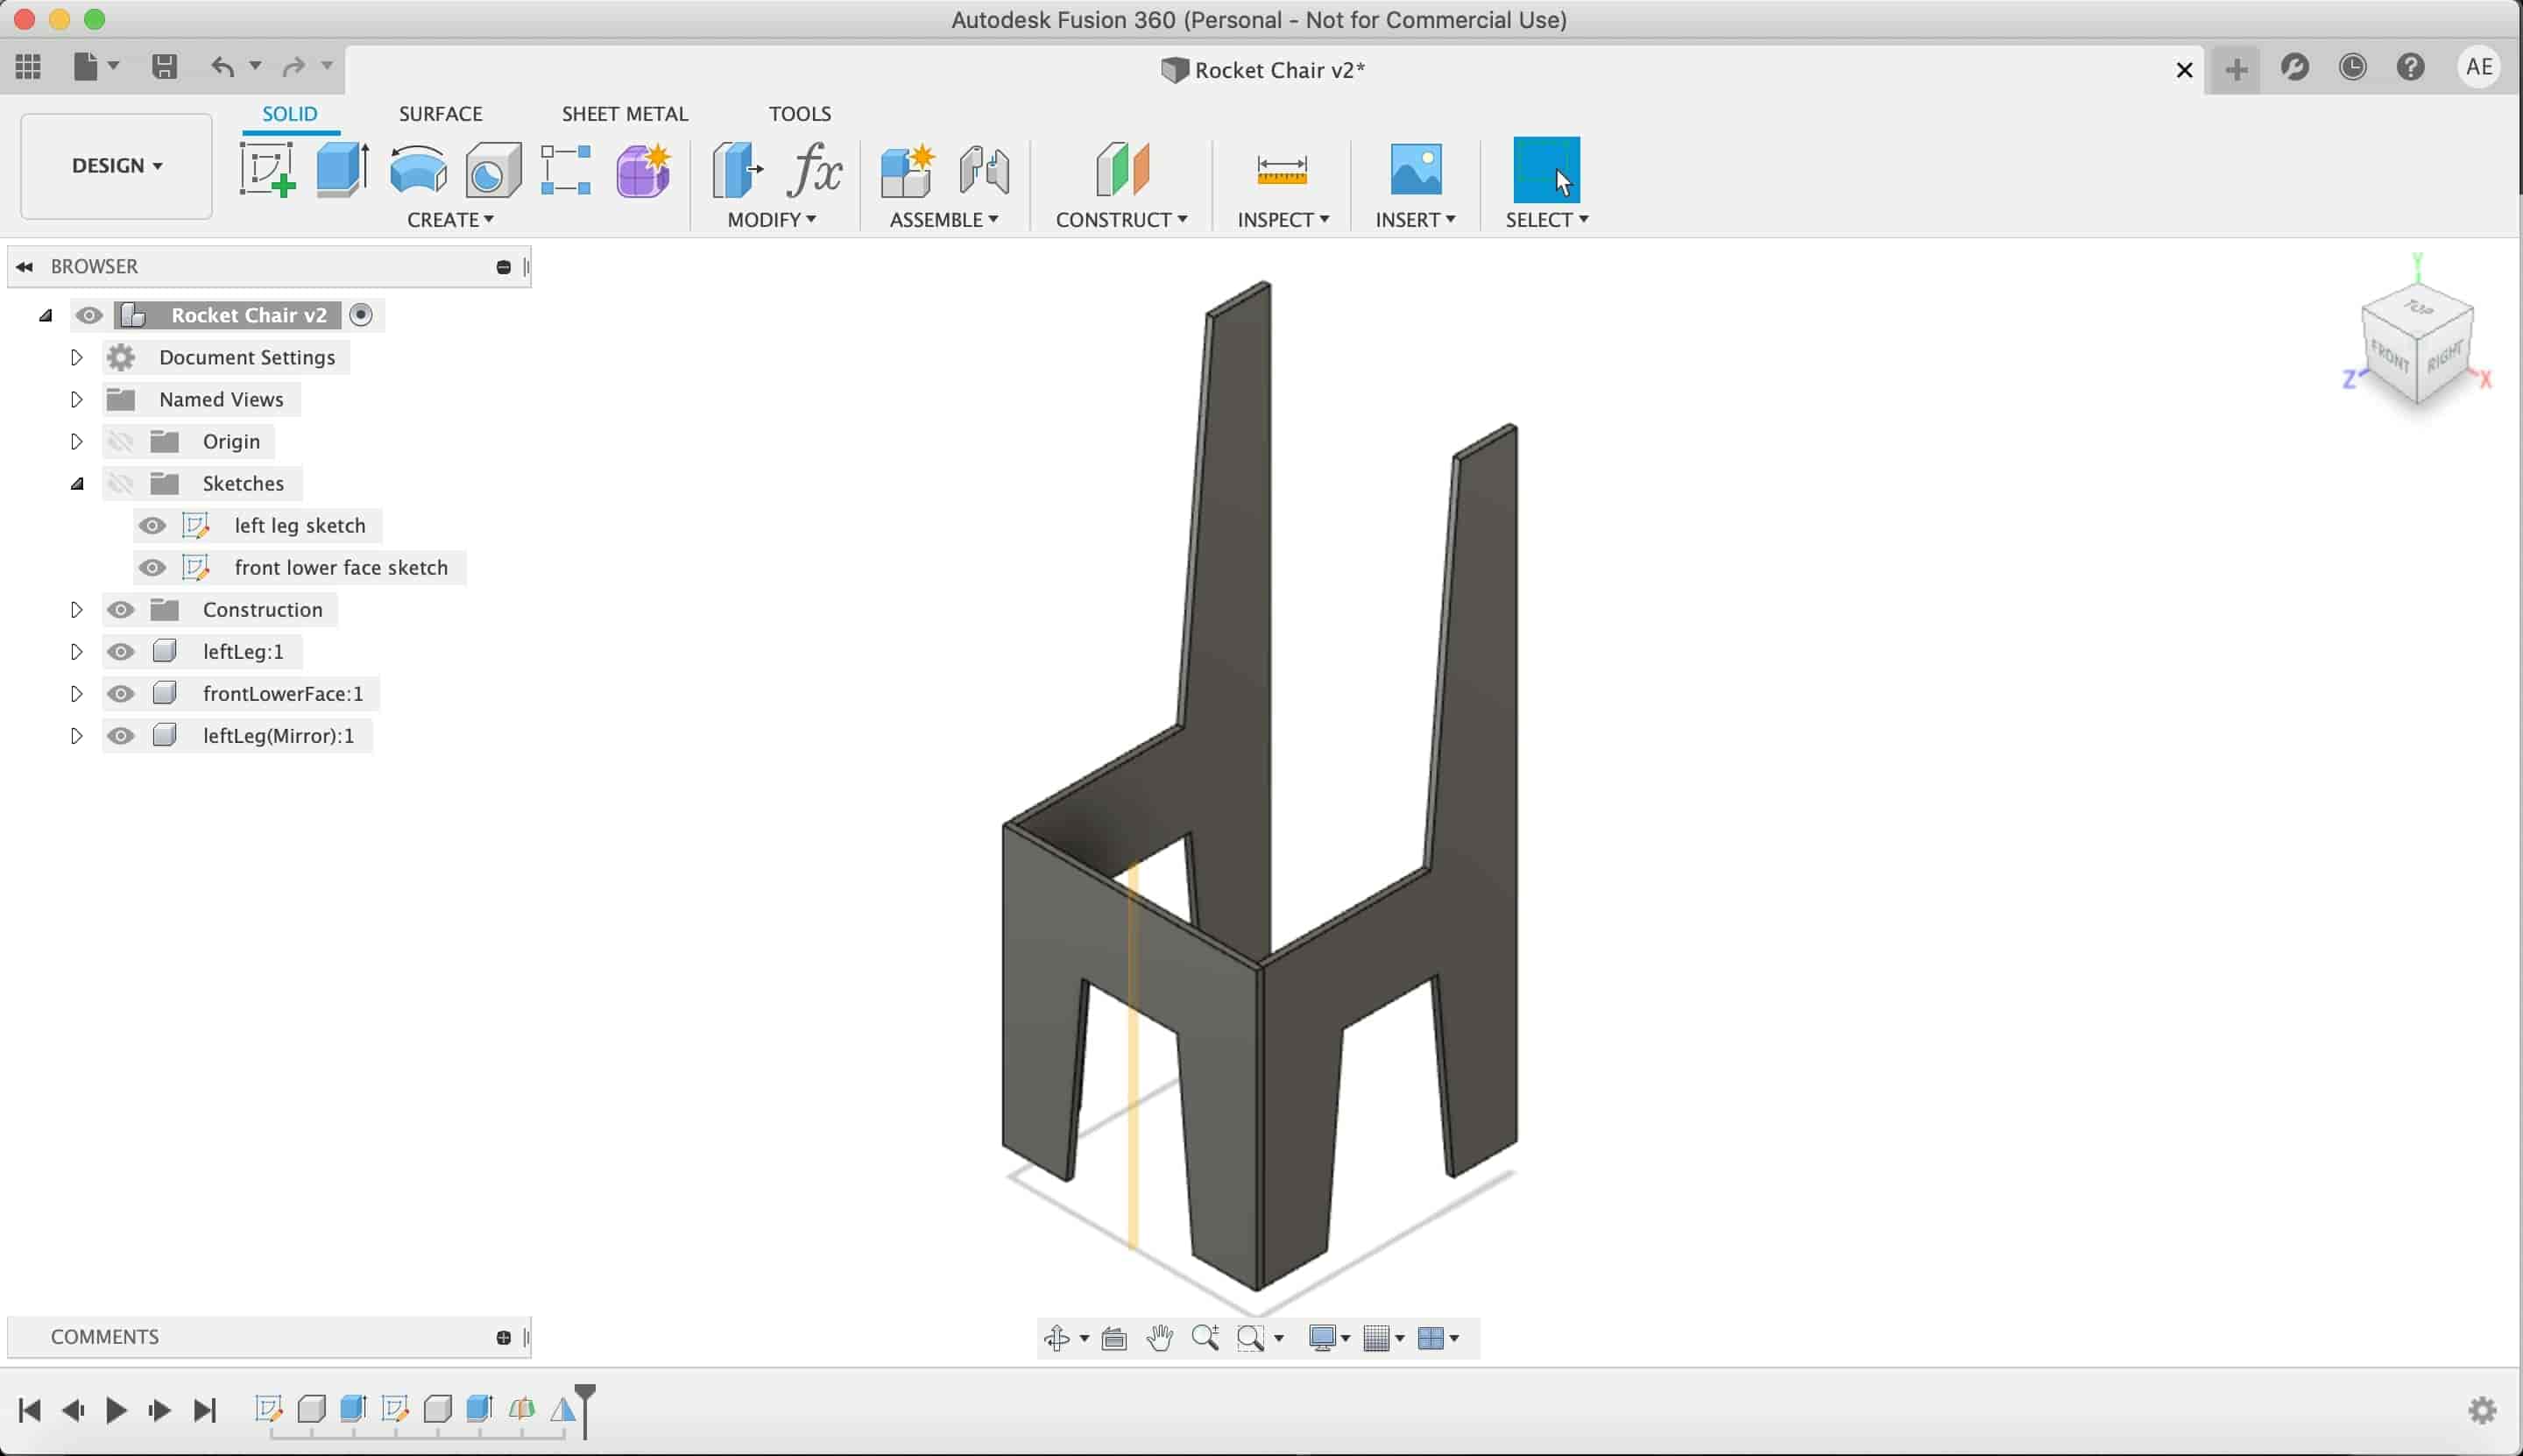The width and height of the screenshot is (2523, 1456).
Task: Click the Redo arrow
Action: pyautogui.click(x=293, y=67)
